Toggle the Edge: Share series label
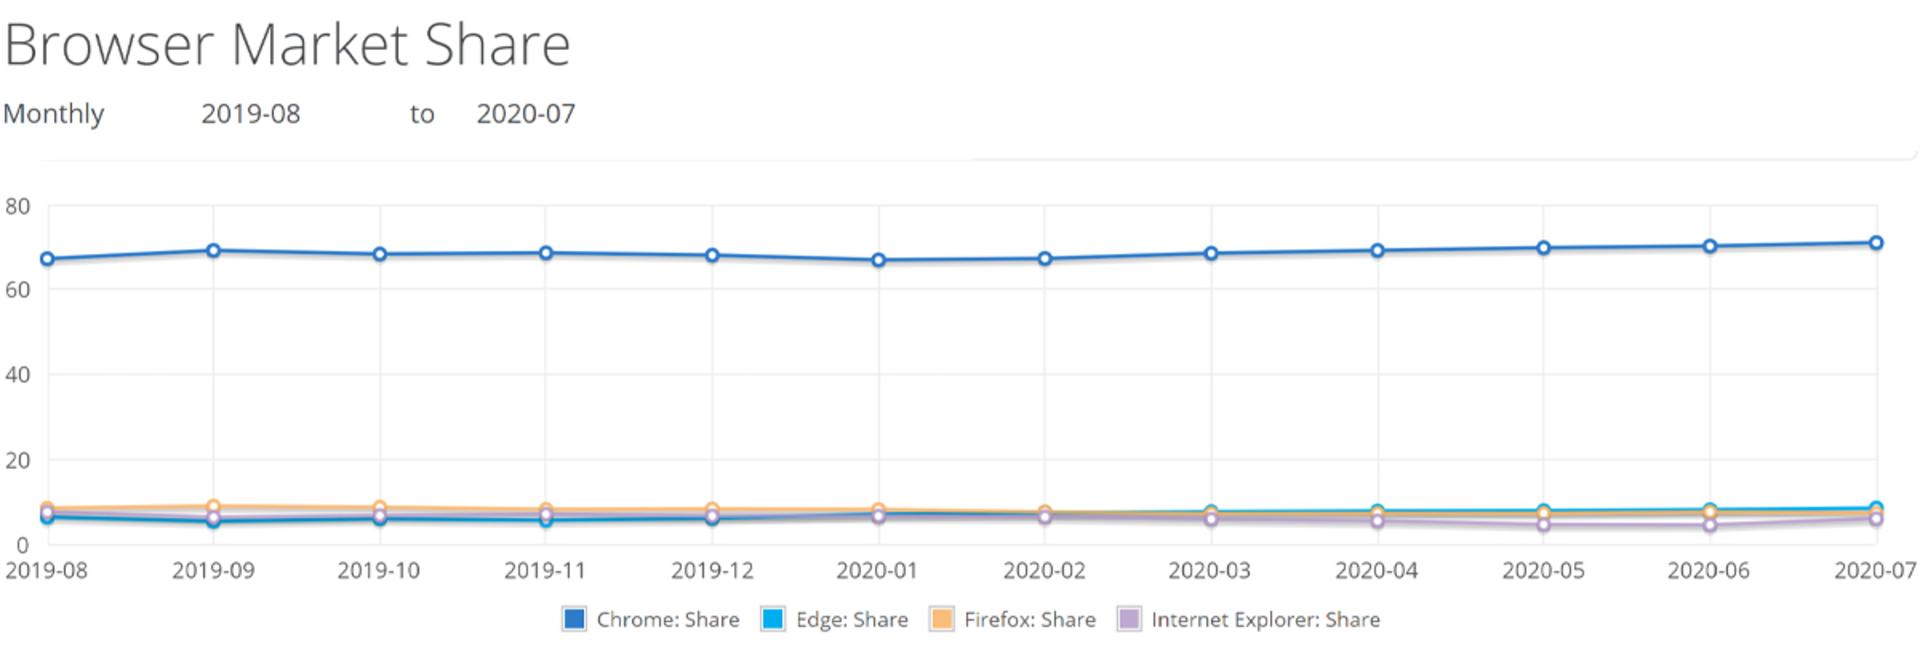This screenshot has width=1920, height=651. (852, 620)
